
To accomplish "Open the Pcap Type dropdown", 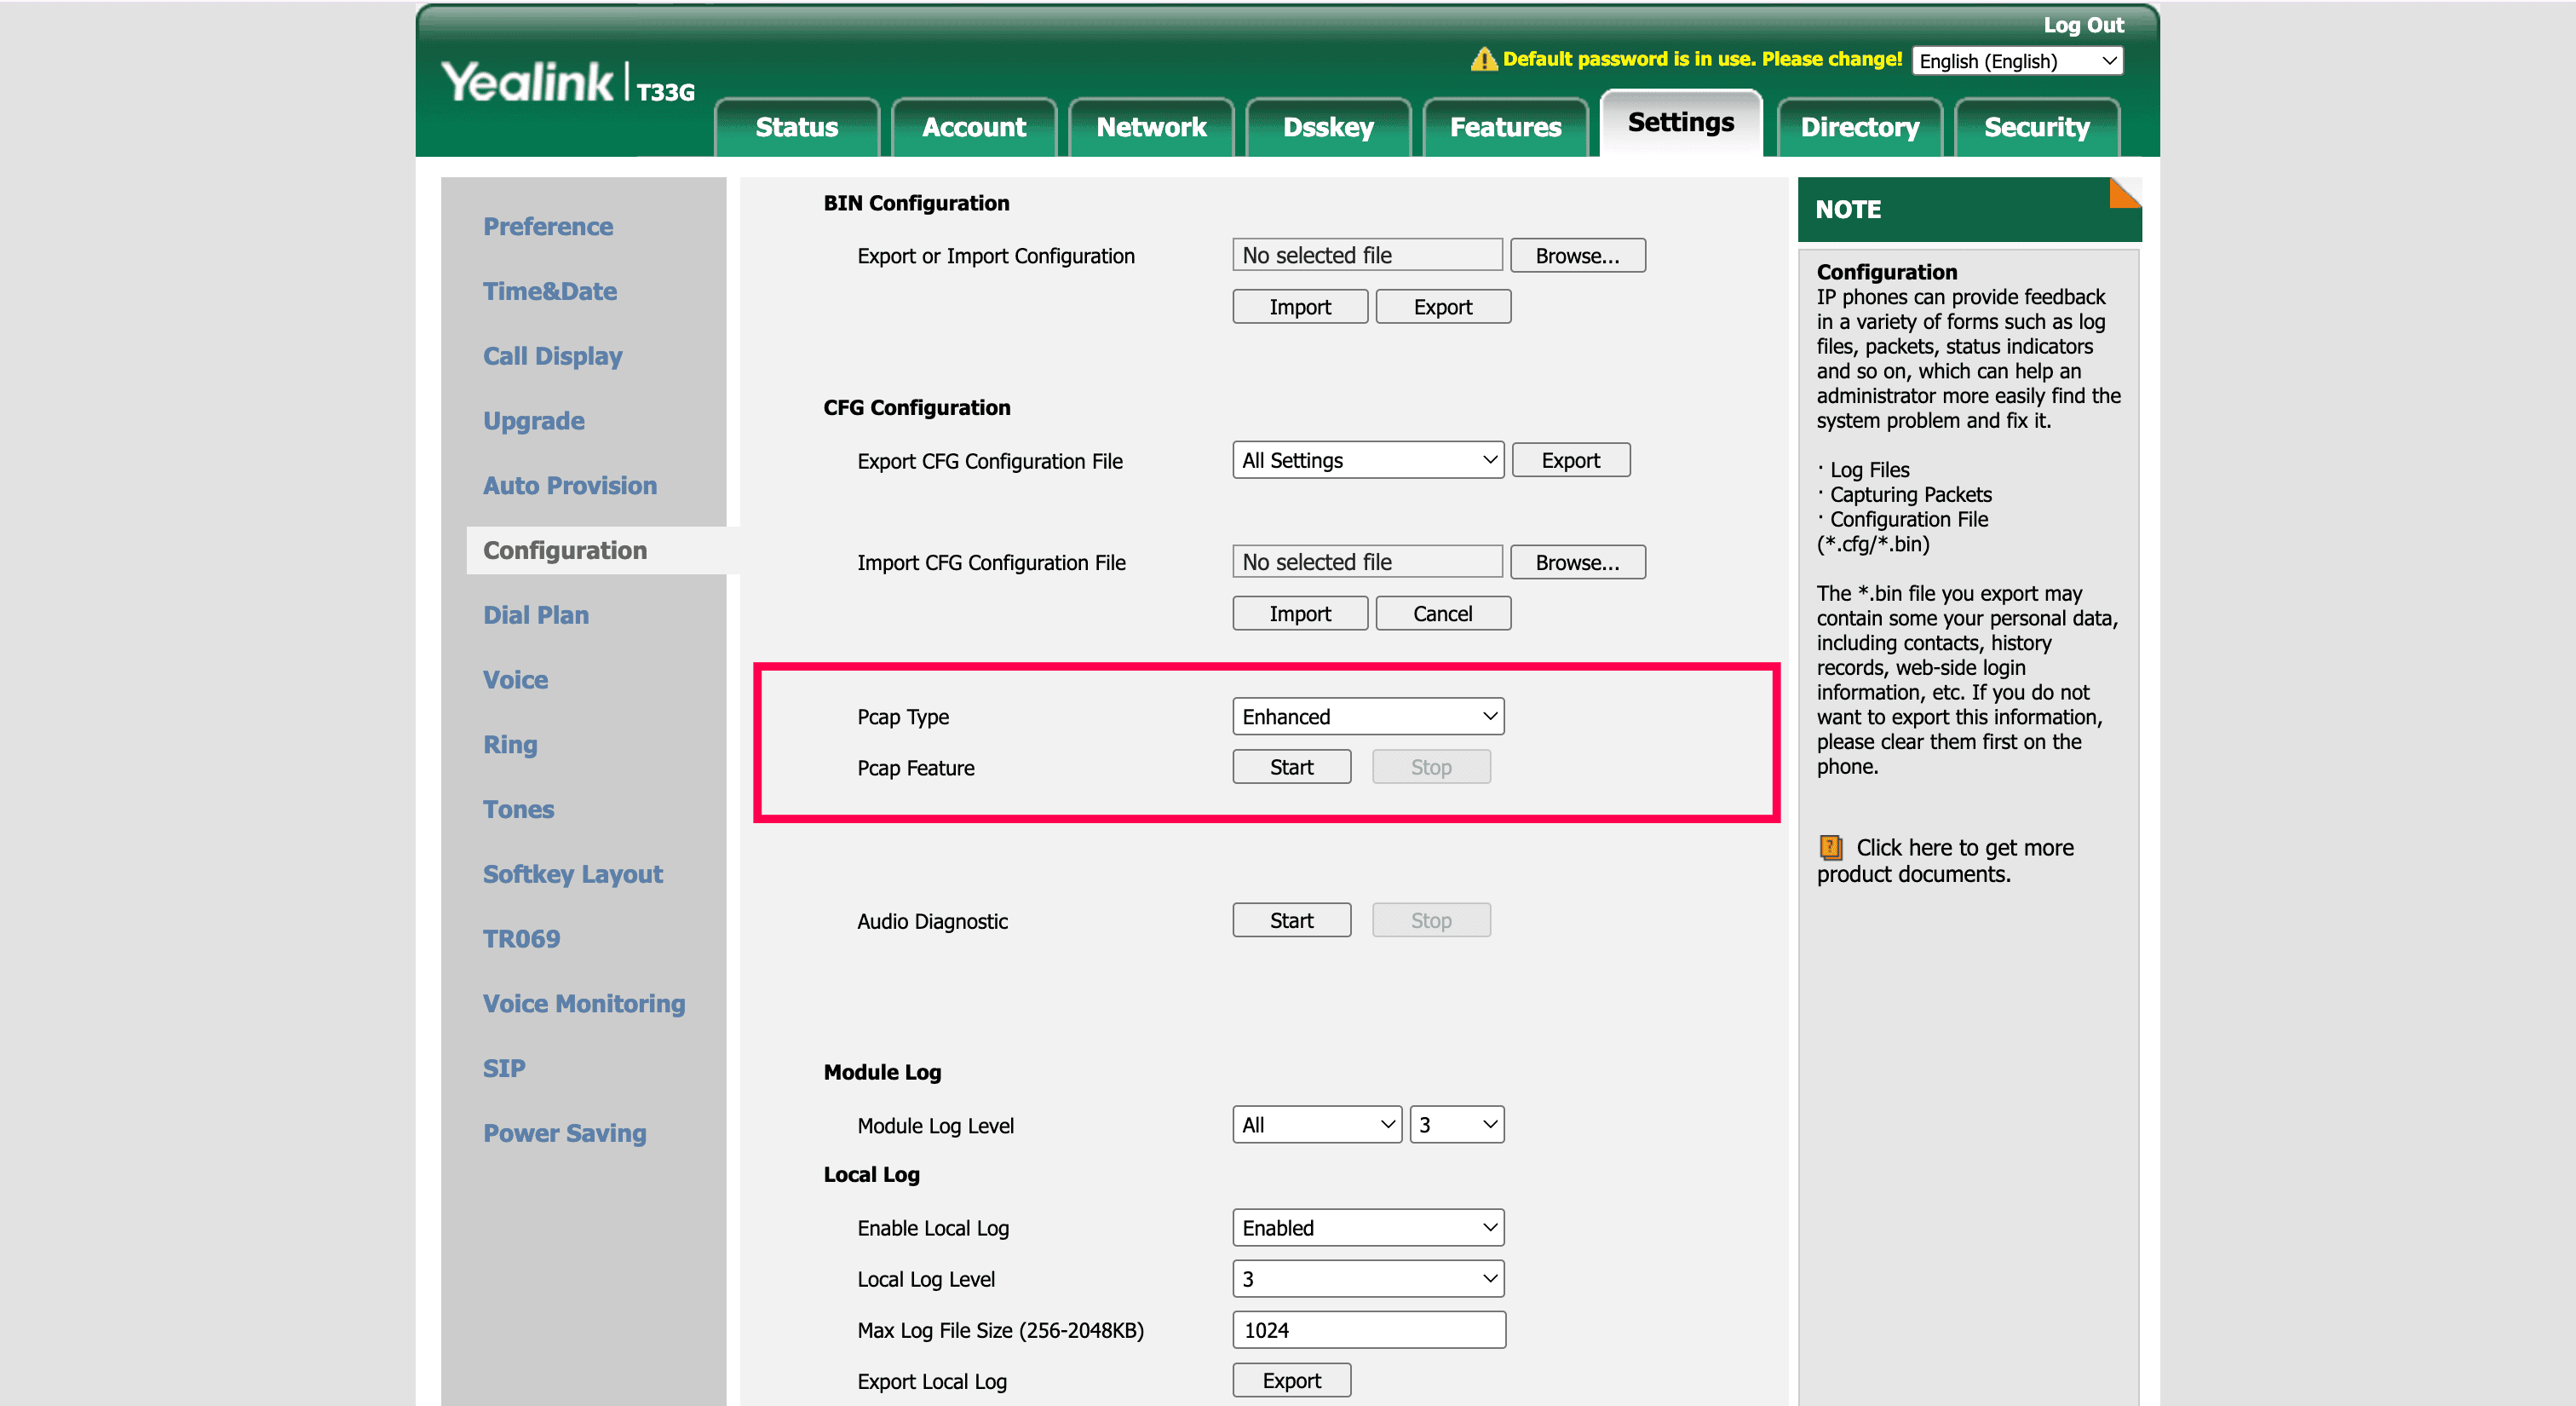I will [1367, 717].
